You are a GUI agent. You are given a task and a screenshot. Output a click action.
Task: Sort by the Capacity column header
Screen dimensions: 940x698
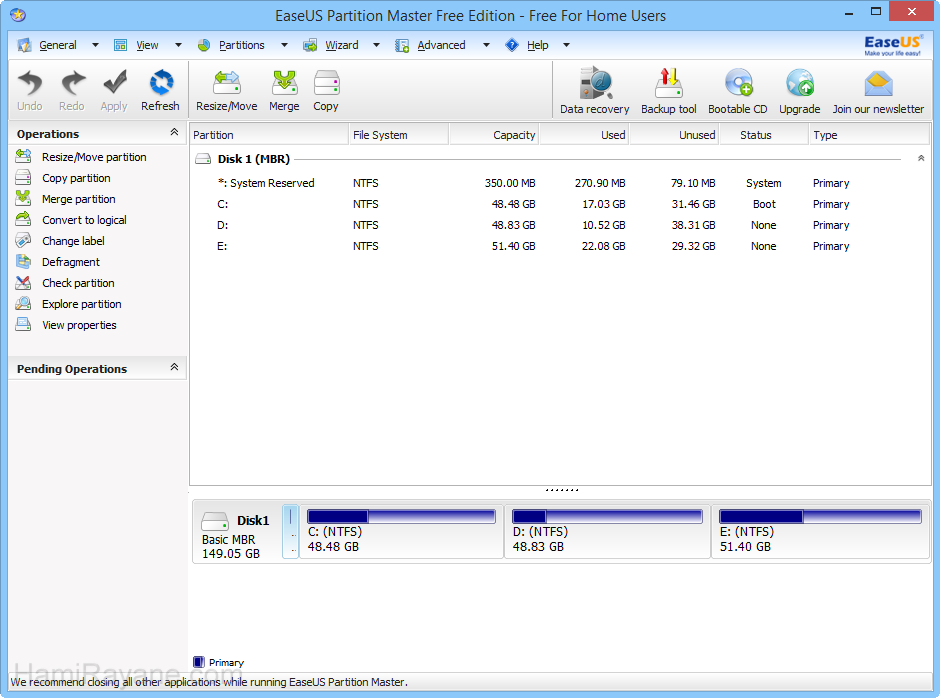[493, 135]
